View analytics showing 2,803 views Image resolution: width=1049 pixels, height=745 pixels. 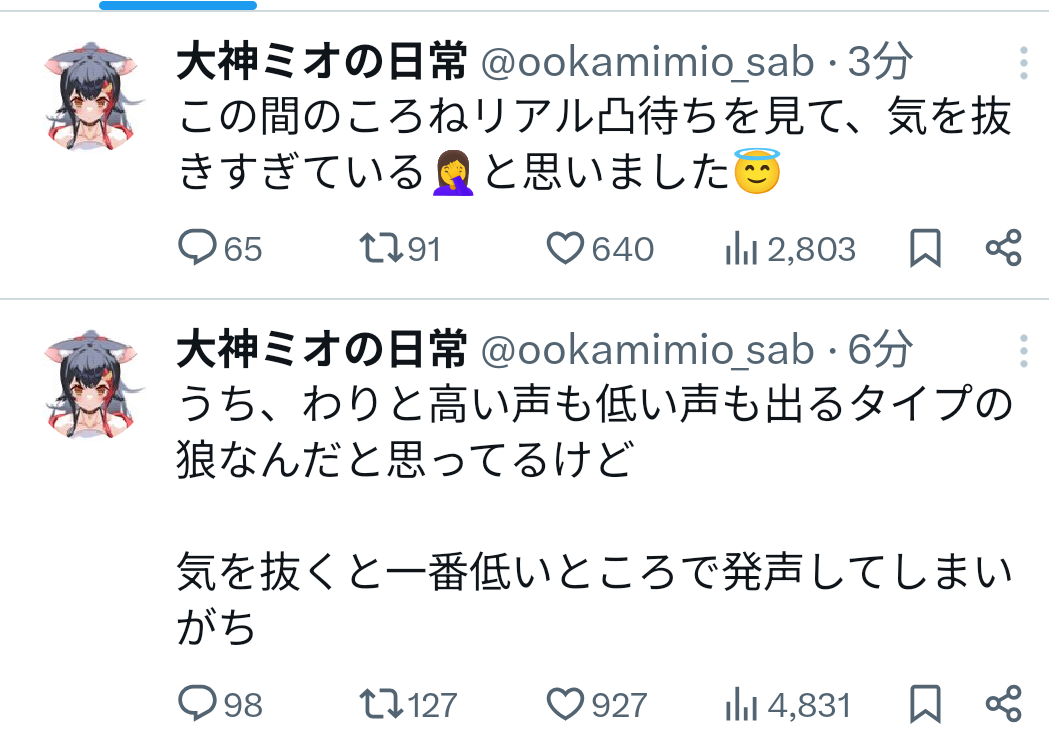[x=740, y=249]
